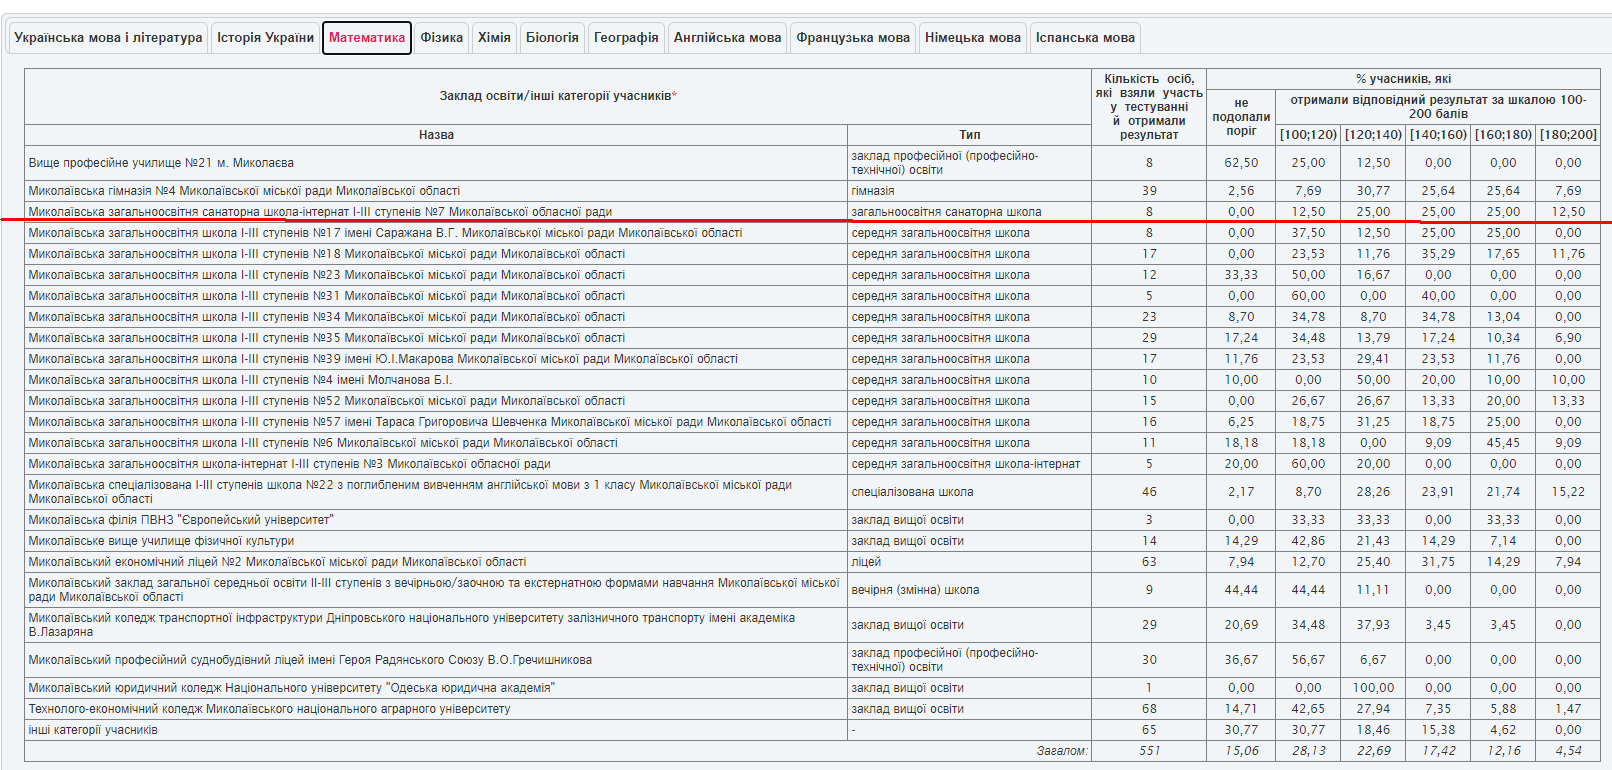Click total value 4,54 in Загалом row
This screenshot has height=770, width=1612.
[x=1568, y=751]
